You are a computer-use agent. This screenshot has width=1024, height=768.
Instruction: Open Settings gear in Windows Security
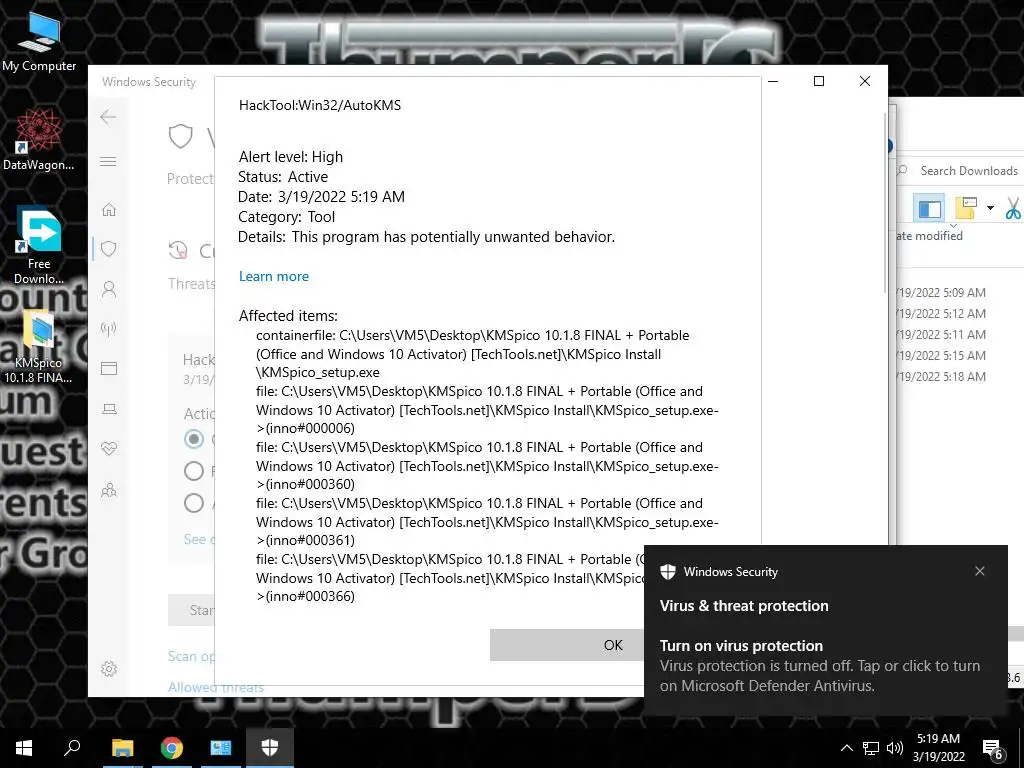(109, 669)
